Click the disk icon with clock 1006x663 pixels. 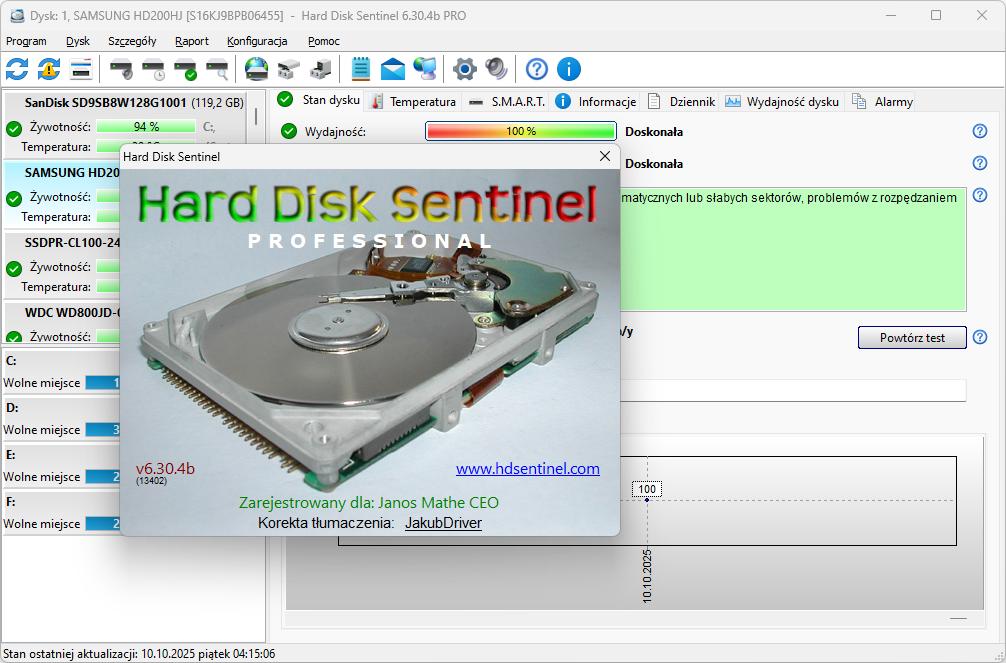[x=153, y=69]
